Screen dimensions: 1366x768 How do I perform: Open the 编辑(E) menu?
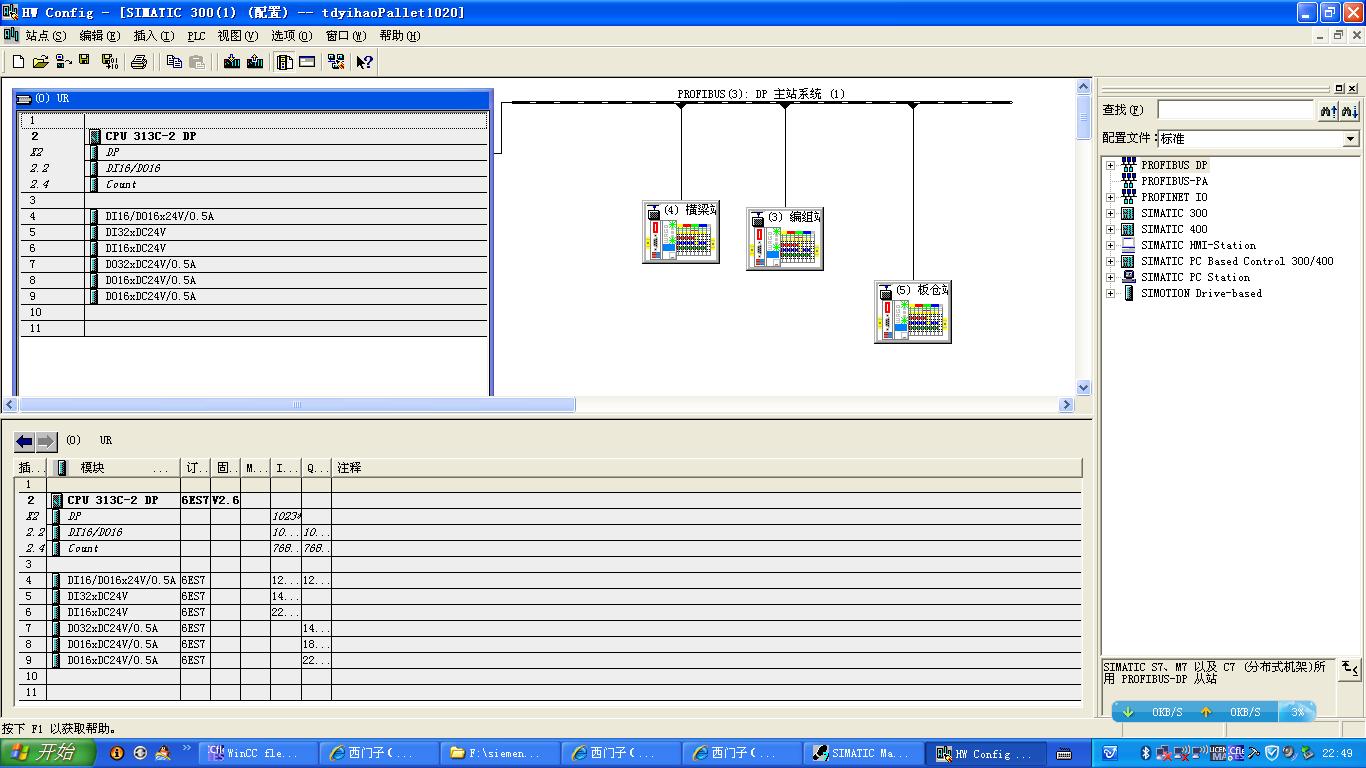[99, 36]
